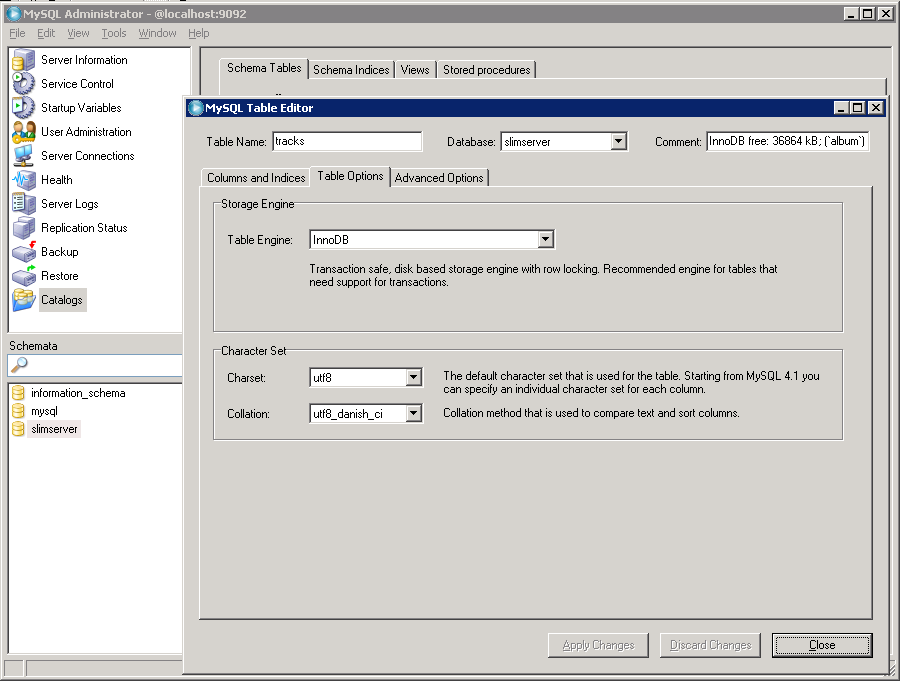
Task: Switch to Columns and Indices tab
Action: click(256, 178)
